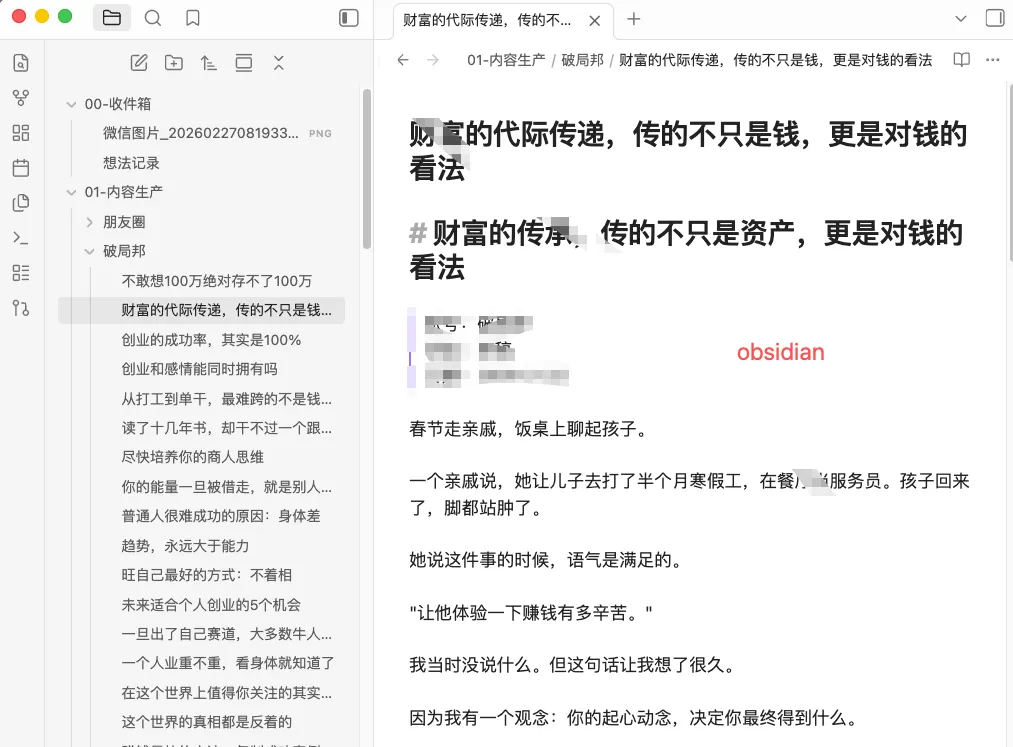Click paragraph 我当时没说什么
Viewport: 1013px width, 747px height.
[x=572, y=664]
